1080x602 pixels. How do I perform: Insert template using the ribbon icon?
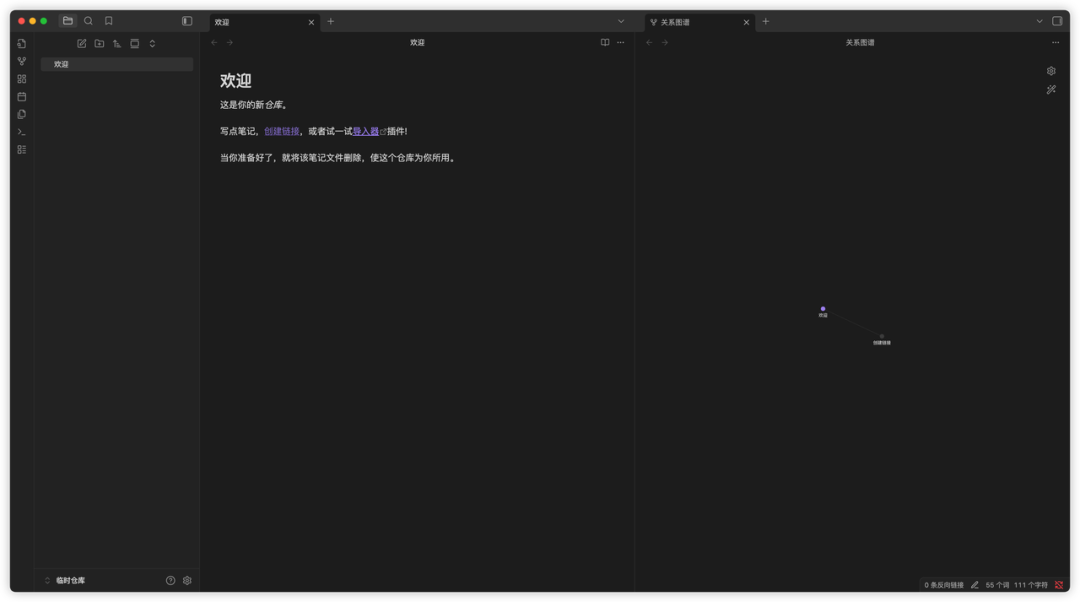[x=22, y=114]
